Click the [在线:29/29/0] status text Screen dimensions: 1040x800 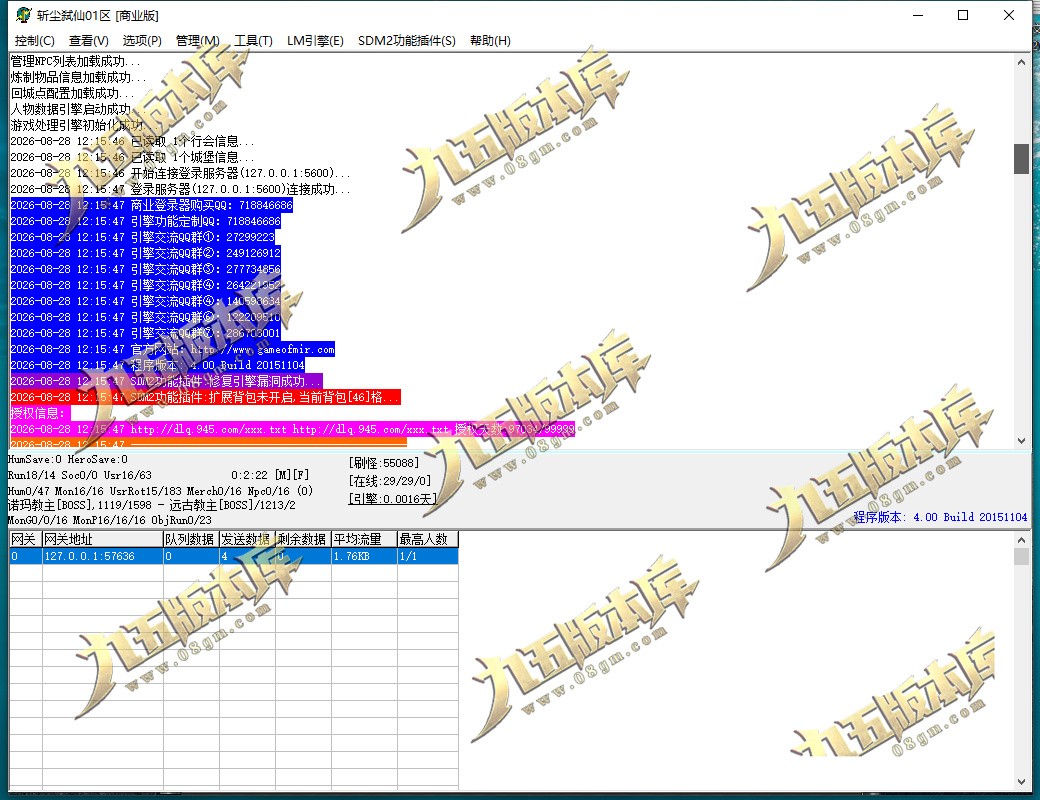[390, 481]
